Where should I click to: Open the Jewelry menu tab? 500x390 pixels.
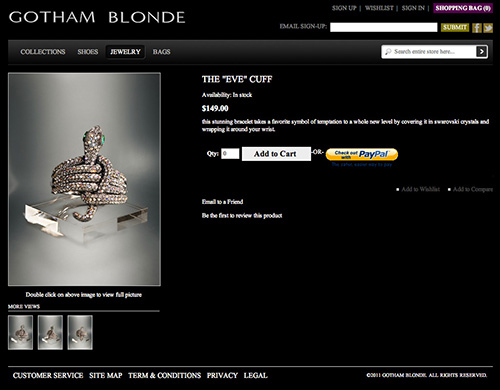[125, 52]
